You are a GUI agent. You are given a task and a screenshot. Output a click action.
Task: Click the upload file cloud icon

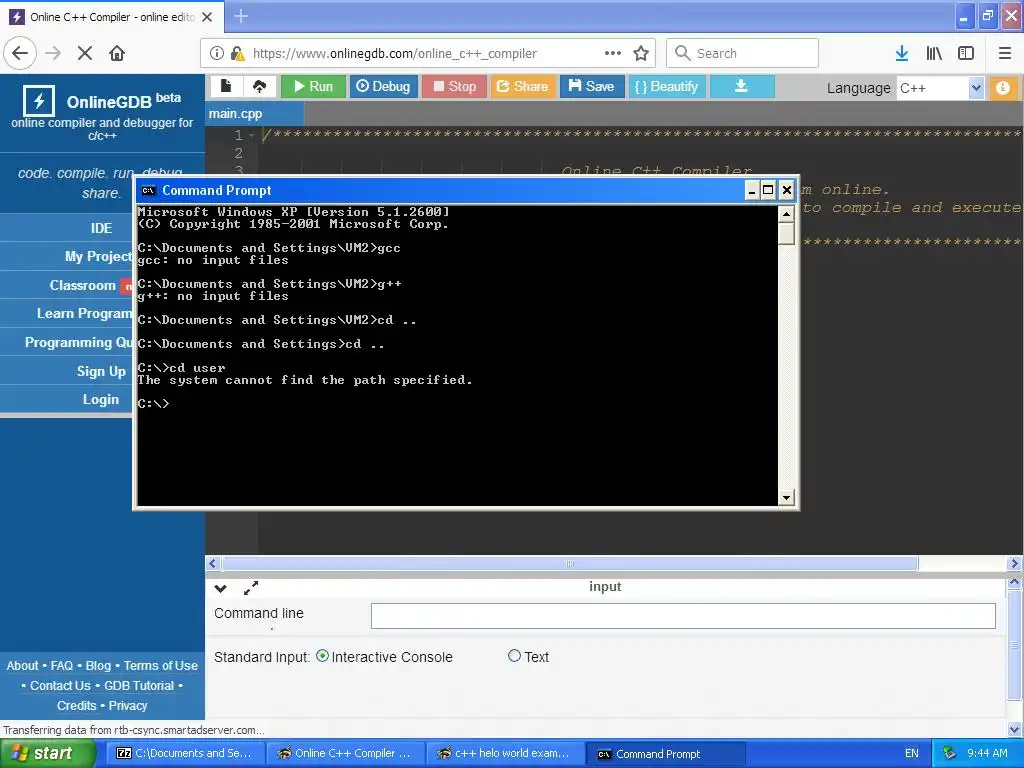pos(259,86)
